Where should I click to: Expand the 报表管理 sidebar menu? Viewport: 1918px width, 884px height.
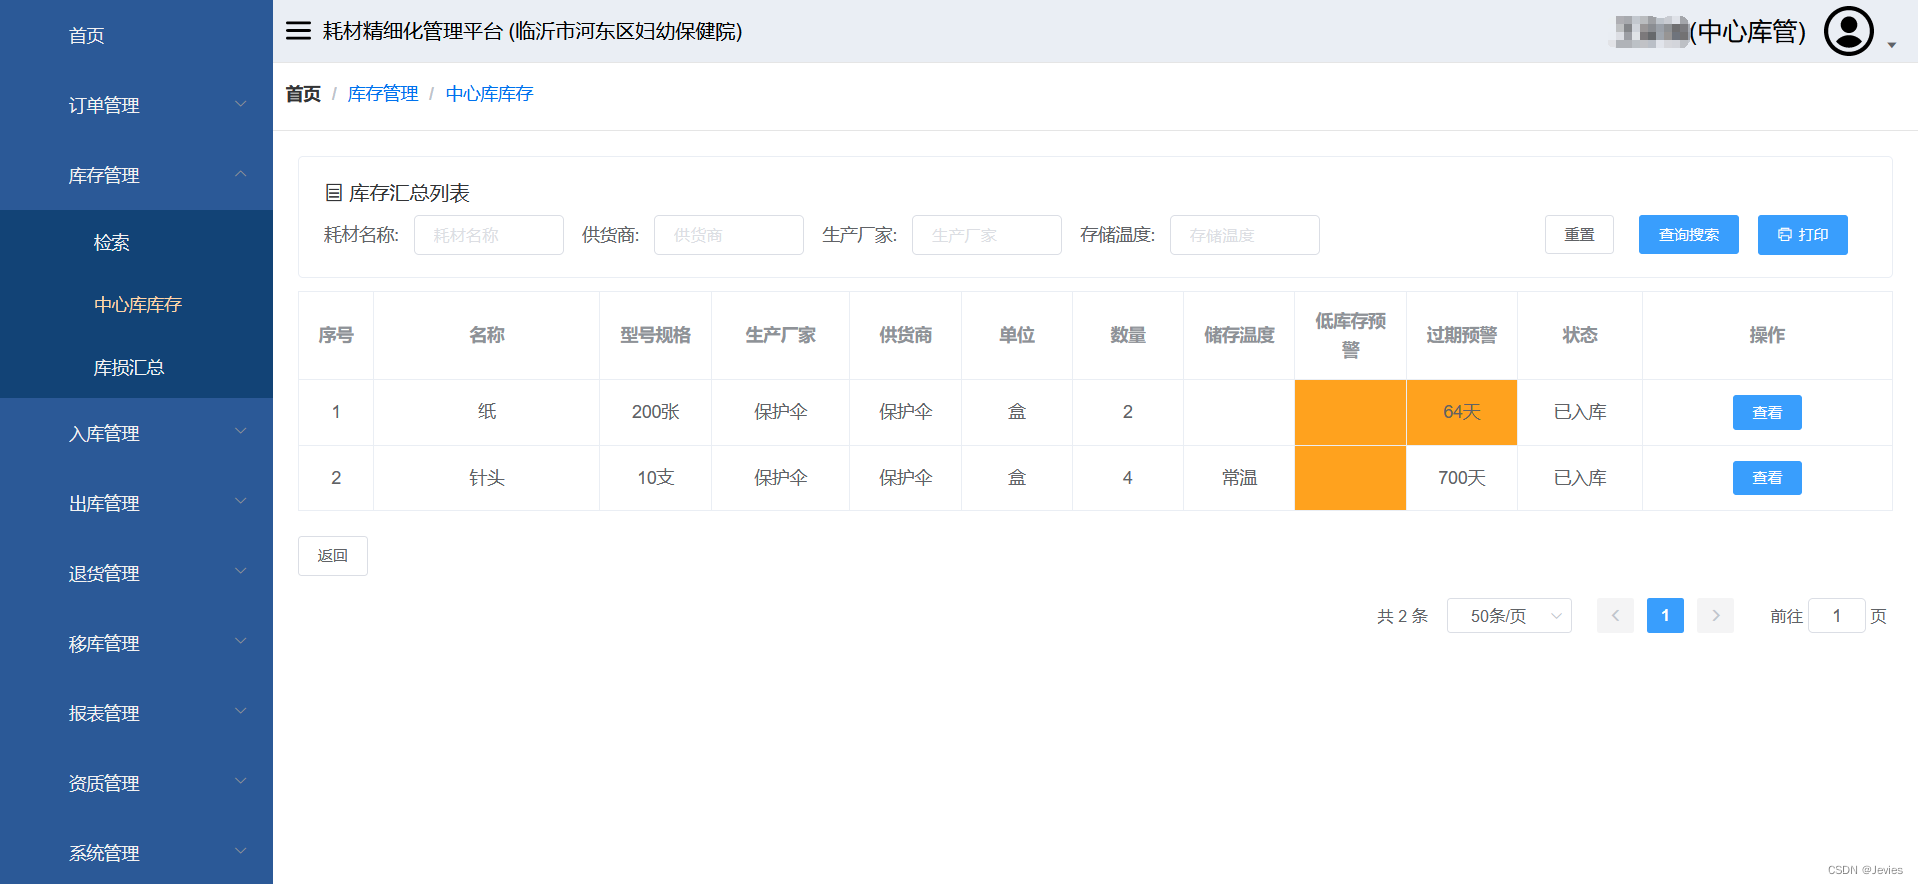(x=136, y=713)
